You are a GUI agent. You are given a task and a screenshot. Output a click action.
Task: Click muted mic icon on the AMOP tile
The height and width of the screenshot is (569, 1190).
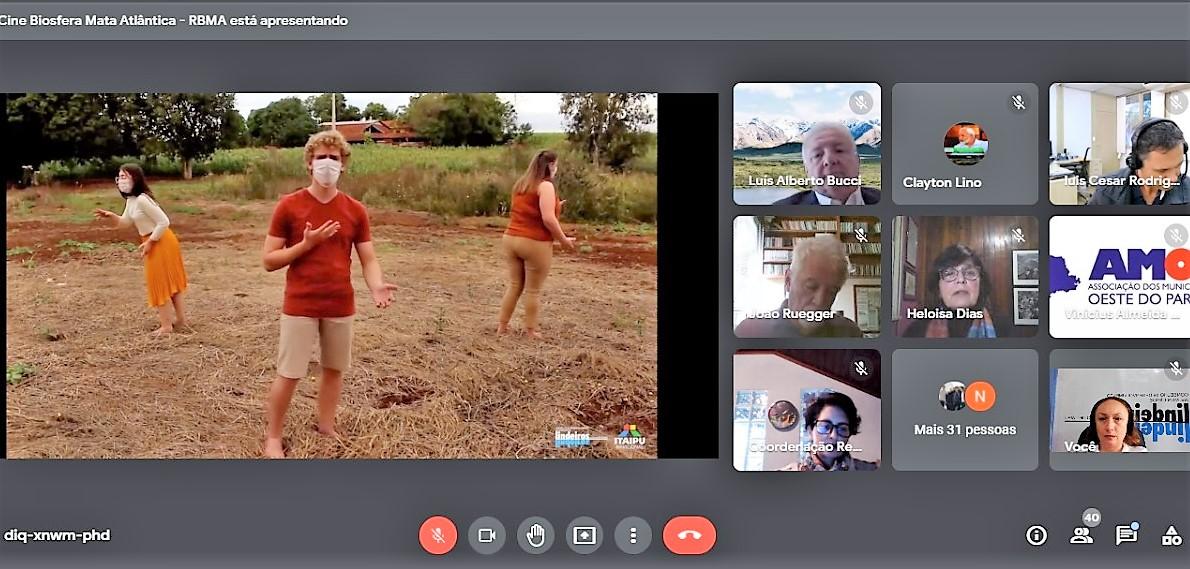tap(1176, 235)
